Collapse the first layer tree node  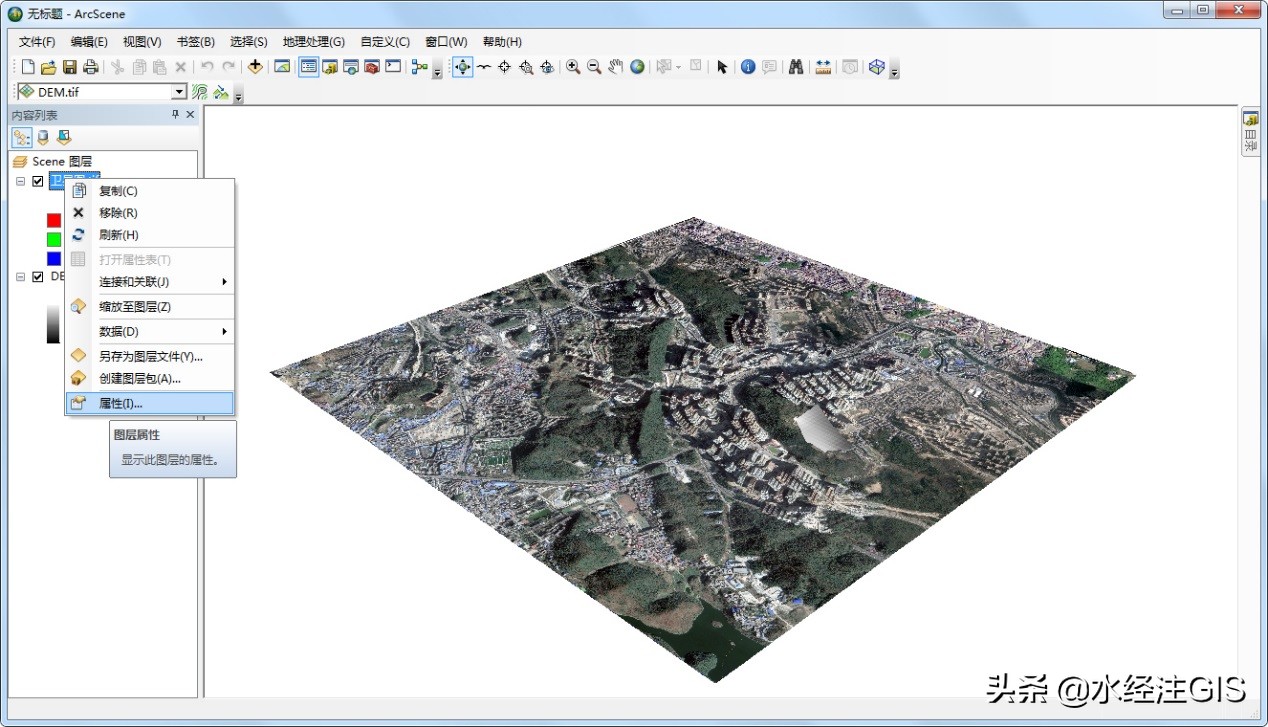click(21, 182)
